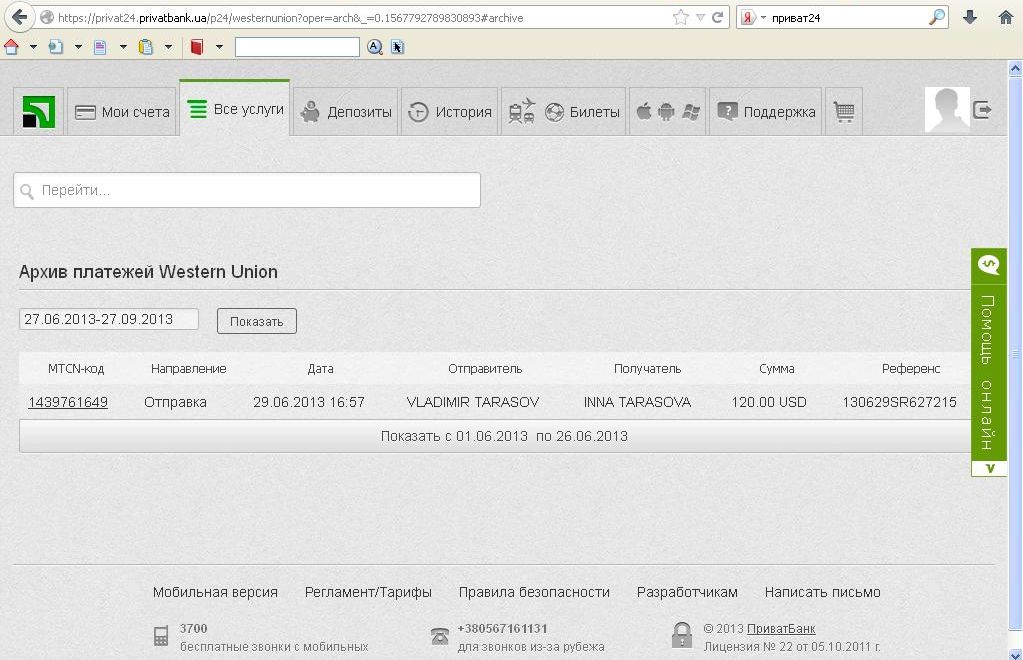Image resolution: width=1023 pixels, height=660 pixels.
Task: Open Разработчикам link
Action: (687, 592)
